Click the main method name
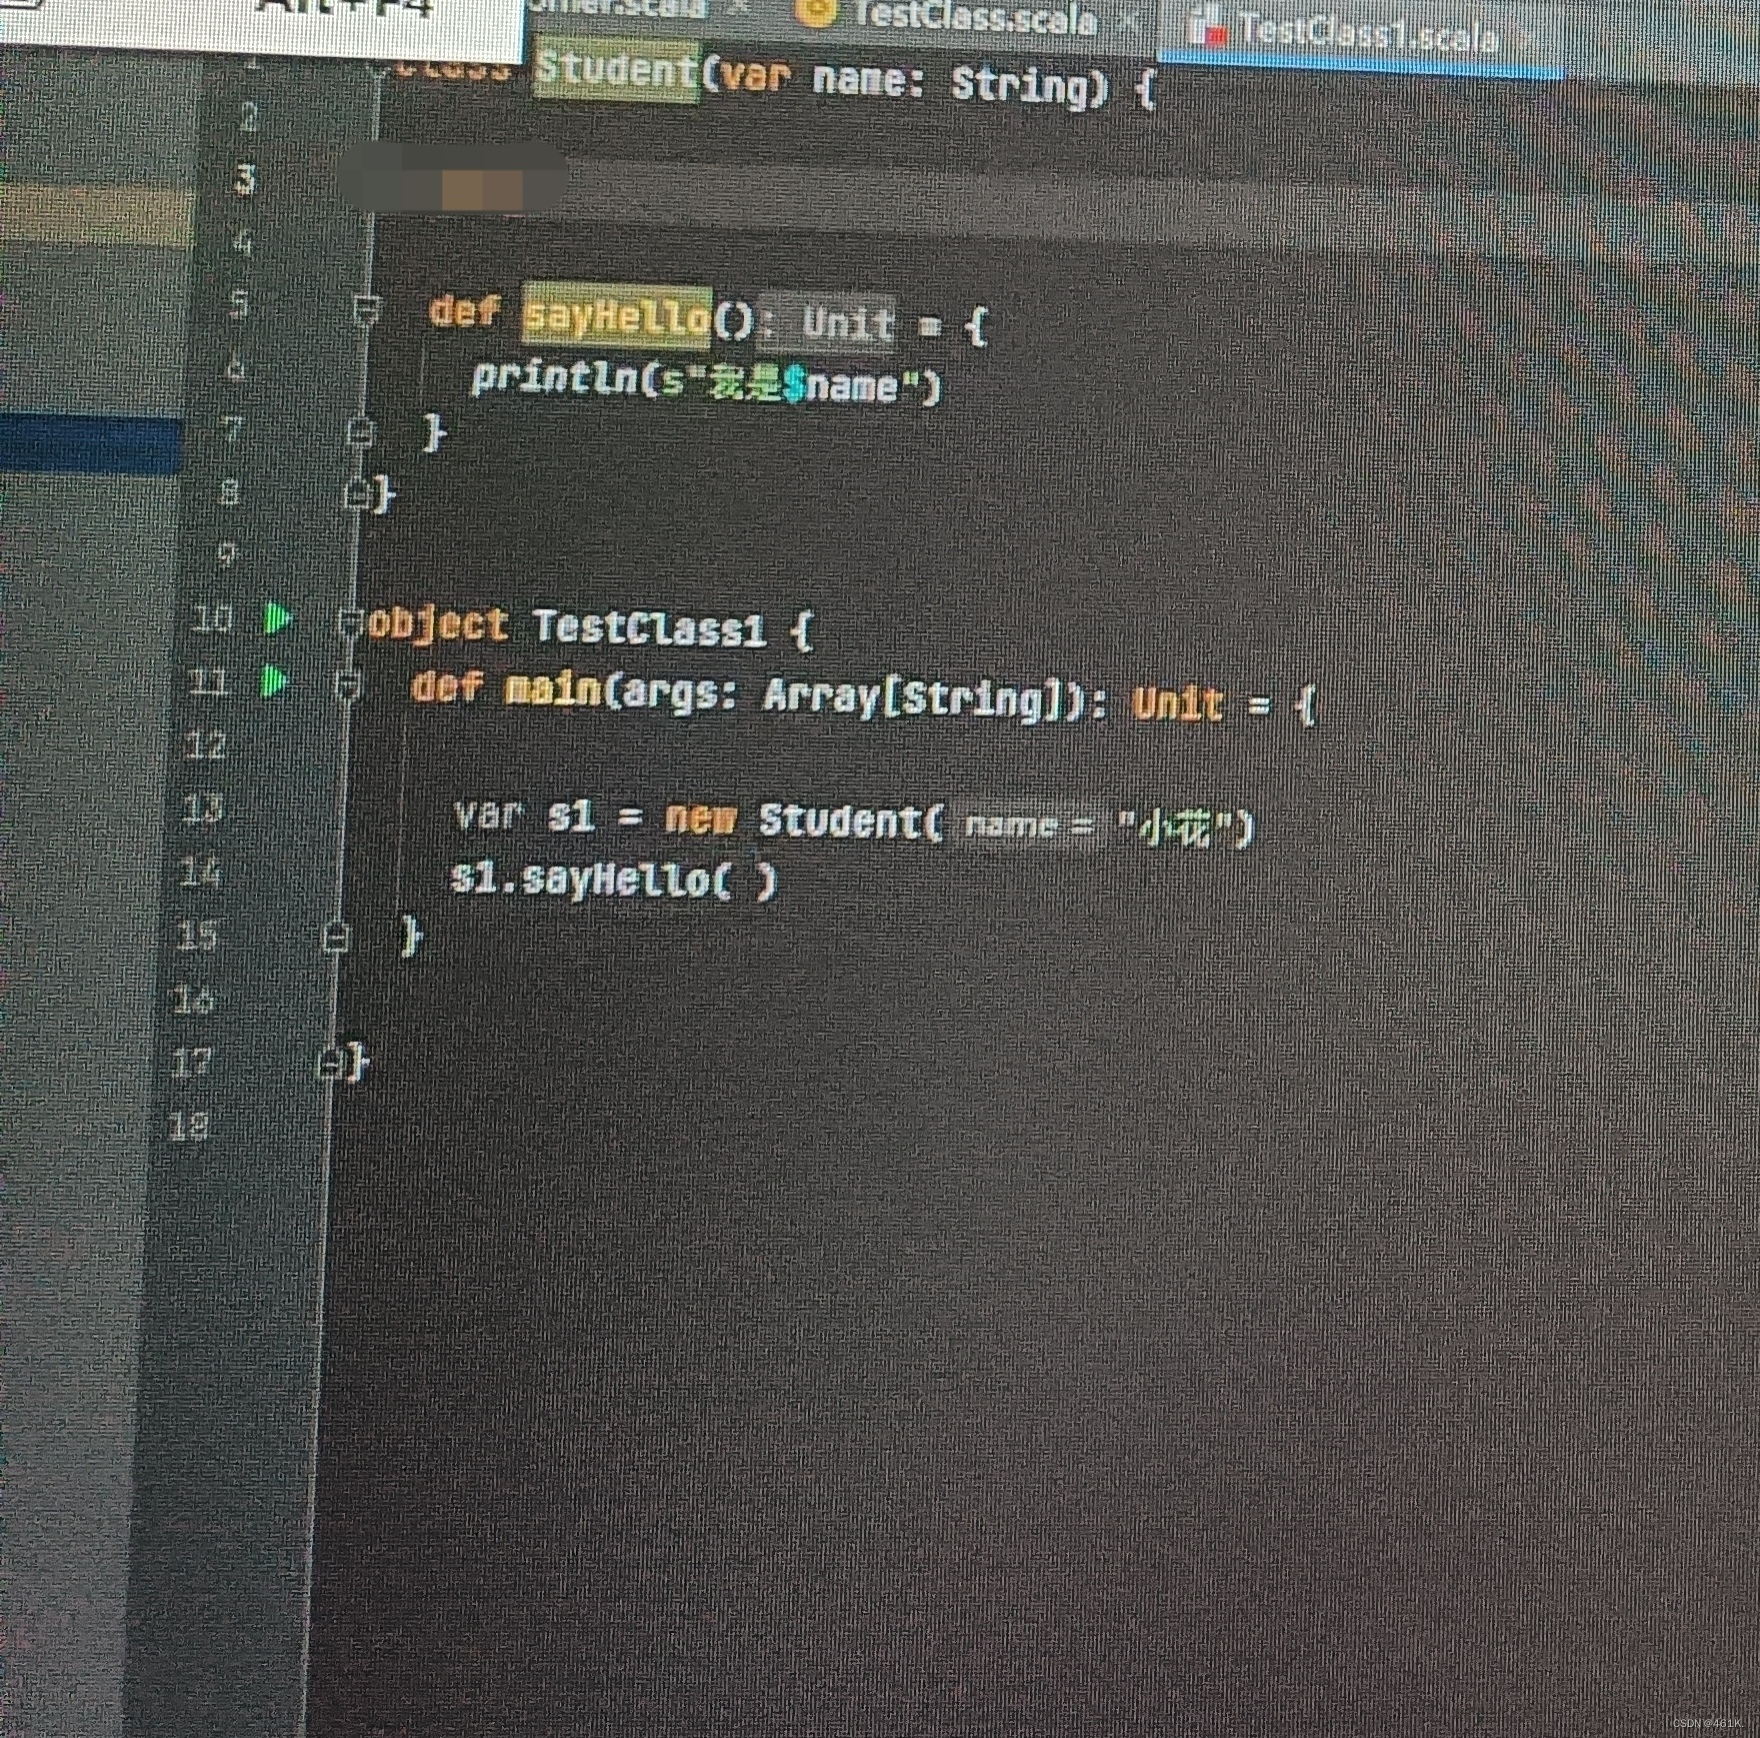1760x1738 pixels. tap(553, 690)
